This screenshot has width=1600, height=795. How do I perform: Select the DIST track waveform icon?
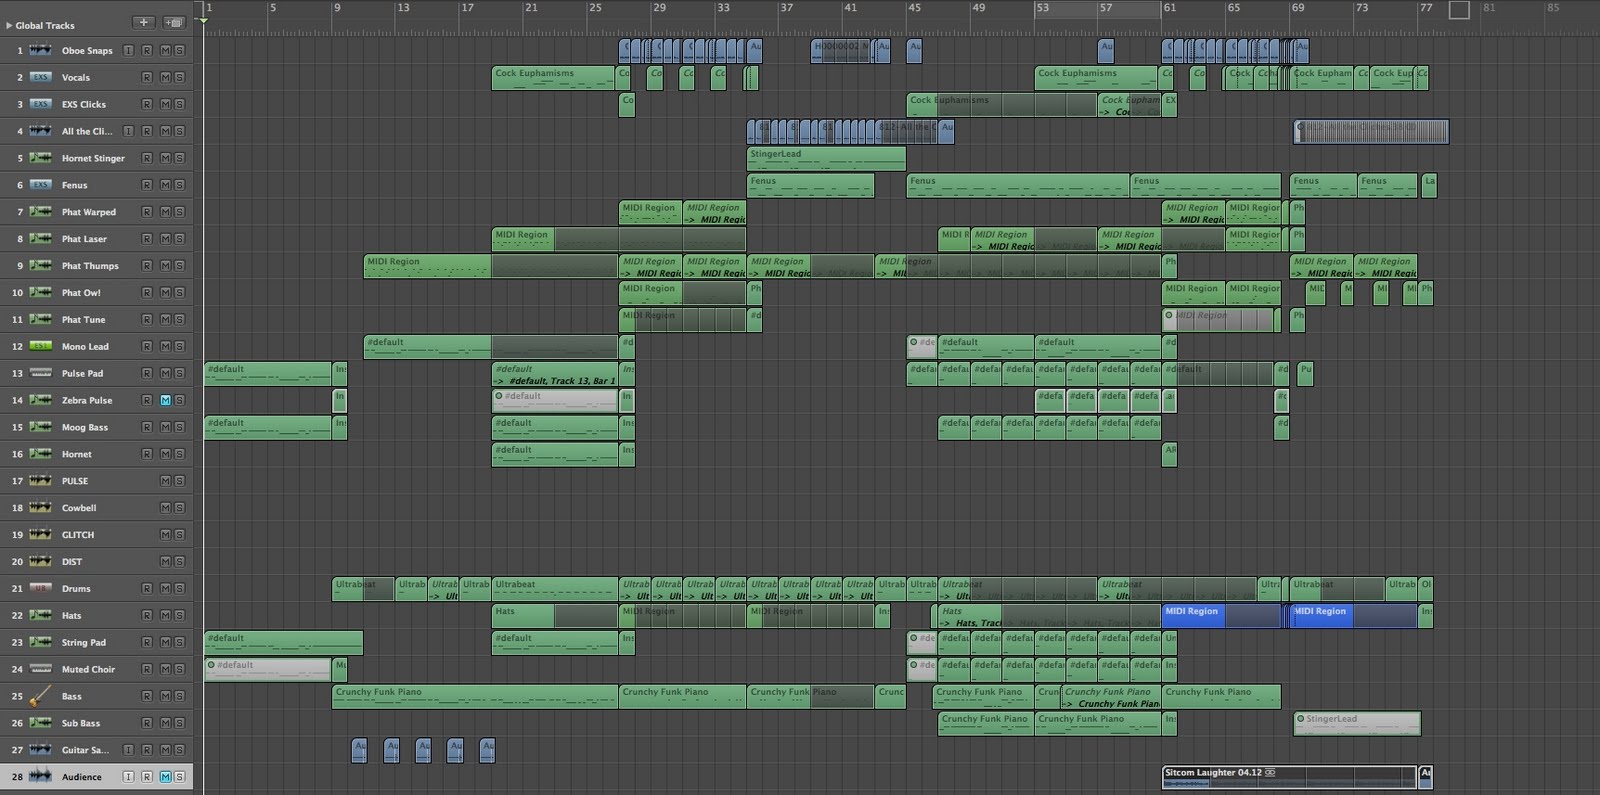[40, 562]
